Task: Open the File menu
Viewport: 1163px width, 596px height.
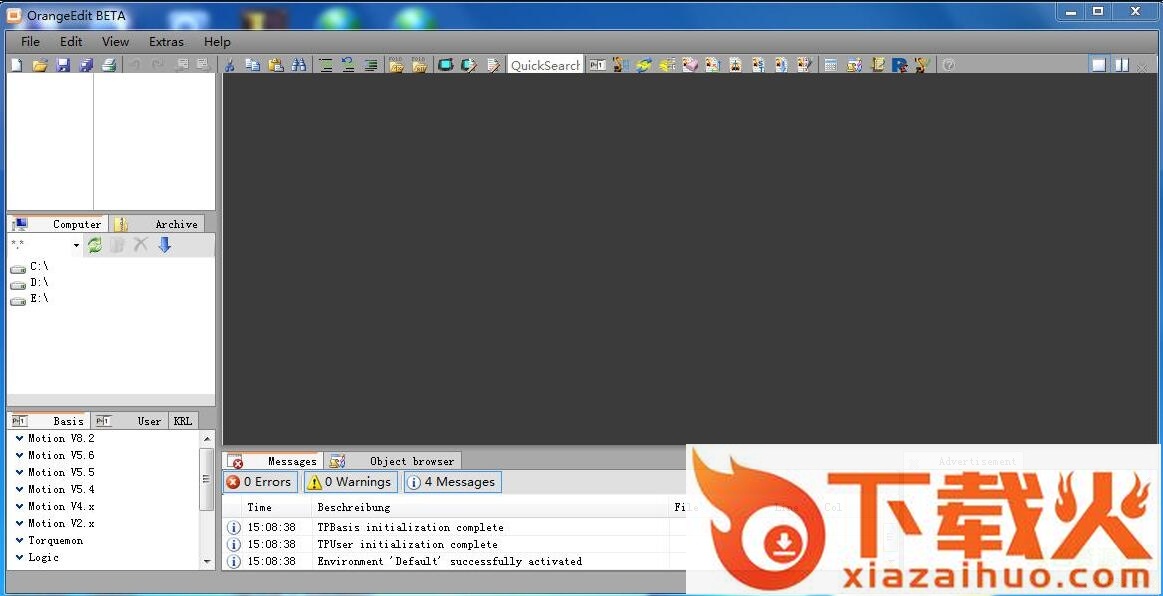Action: pos(30,42)
